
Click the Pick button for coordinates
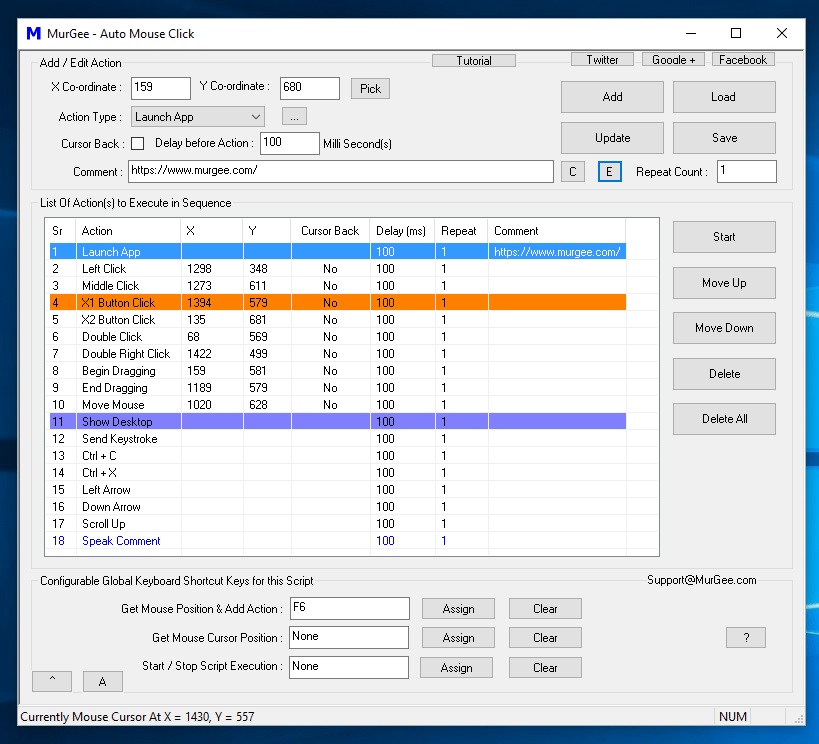[x=370, y=88]
